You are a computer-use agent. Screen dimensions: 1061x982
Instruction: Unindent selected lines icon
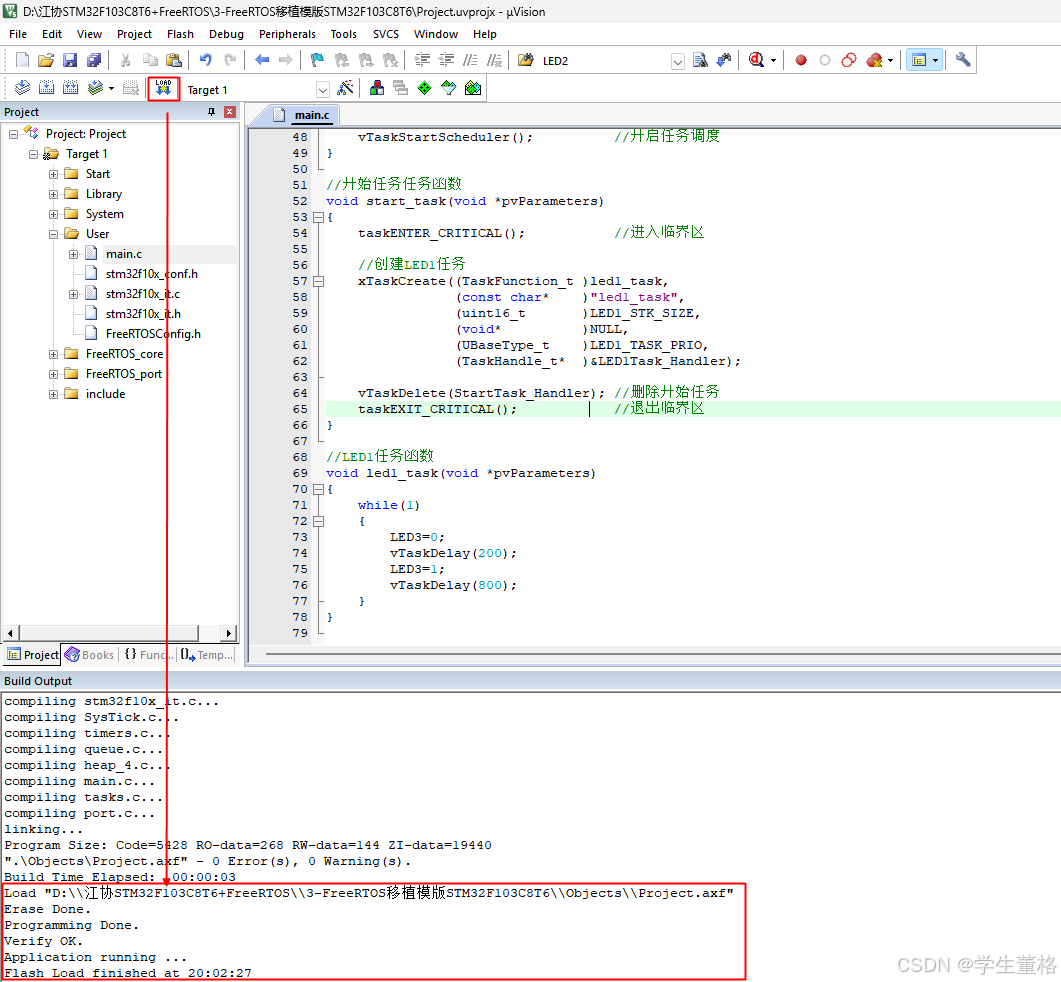pyautogui.click(x=446, y=60)
